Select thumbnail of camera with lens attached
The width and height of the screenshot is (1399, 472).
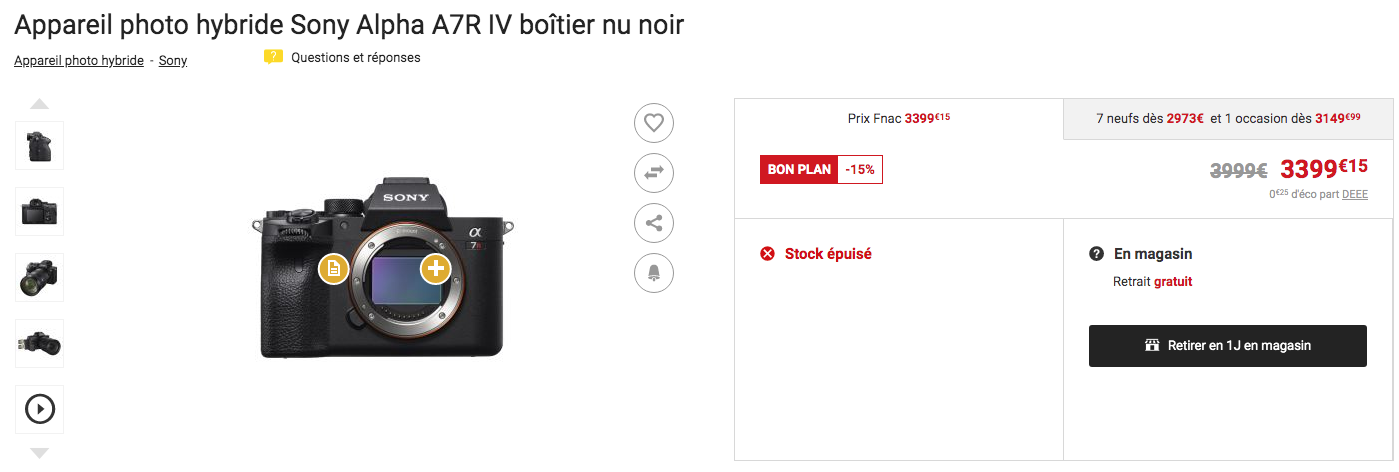click(40, 277)
